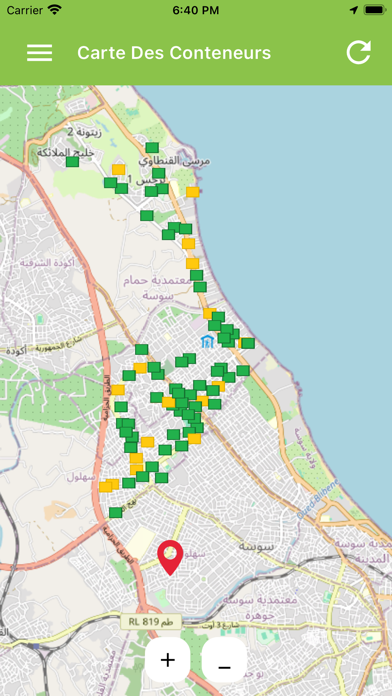Viewport: 392px width, 696px height.
Task: Tap the سوسة city label
Action: 256,546
